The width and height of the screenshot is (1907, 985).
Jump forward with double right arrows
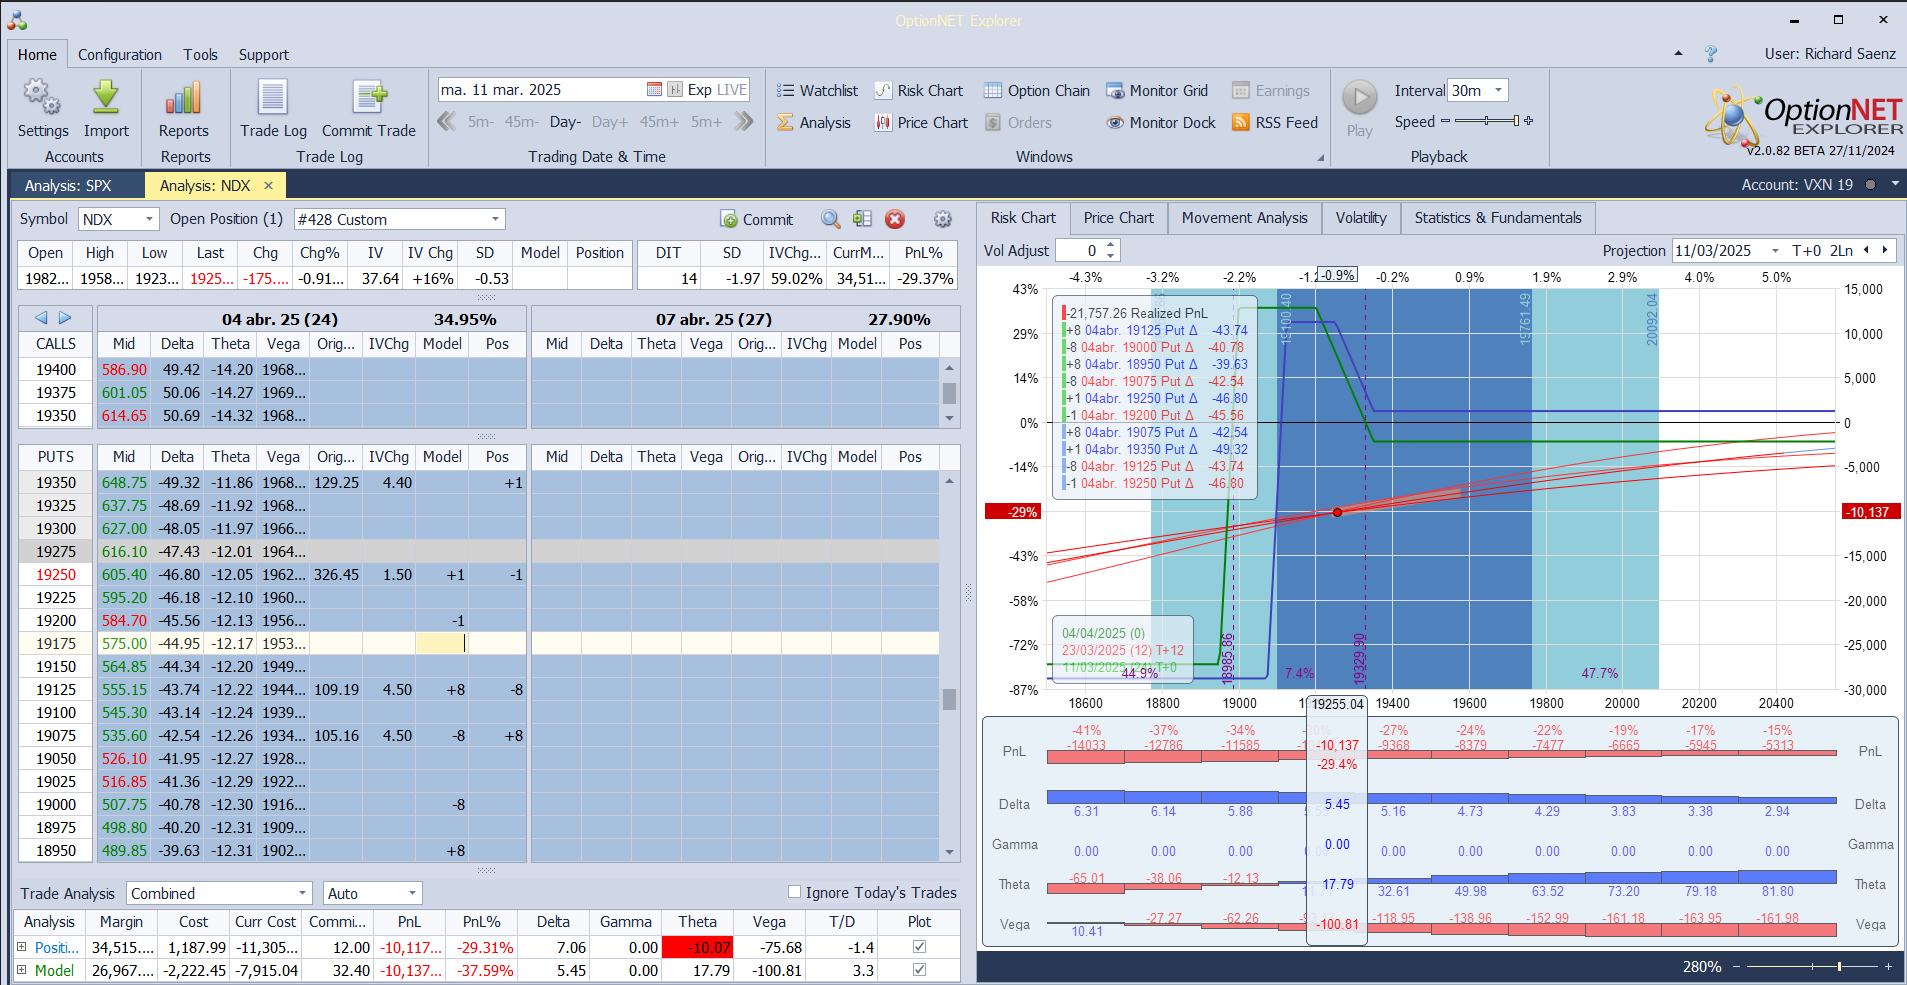pos(743,121)
